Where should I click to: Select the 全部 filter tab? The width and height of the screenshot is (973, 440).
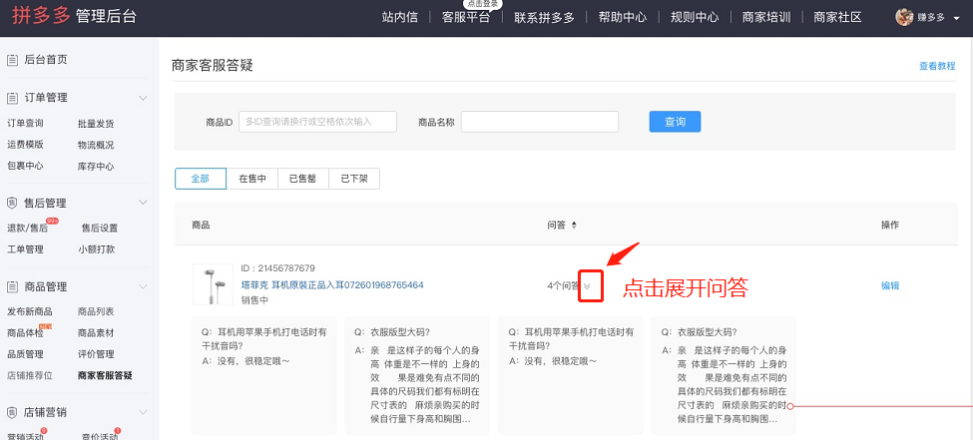[200, 179]
